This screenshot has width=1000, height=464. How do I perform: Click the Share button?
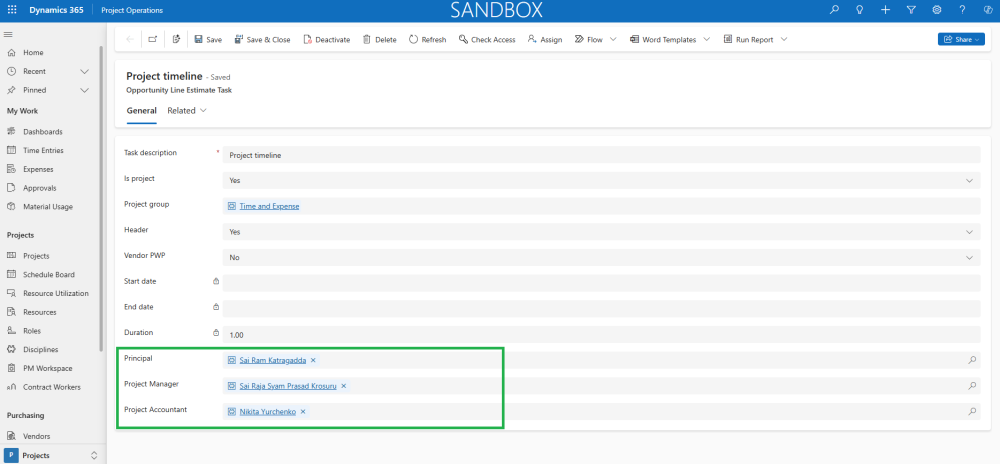tap(961, 40)
